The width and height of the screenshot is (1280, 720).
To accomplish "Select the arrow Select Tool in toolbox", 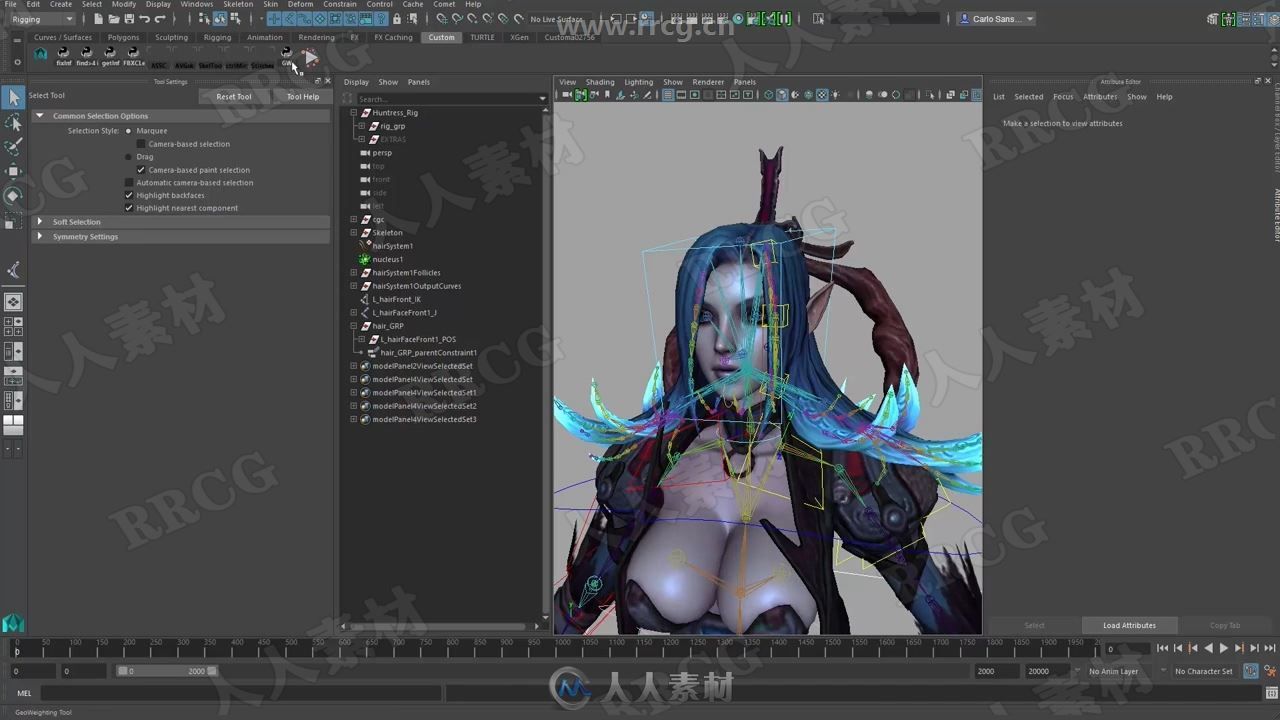I will 14,97.
